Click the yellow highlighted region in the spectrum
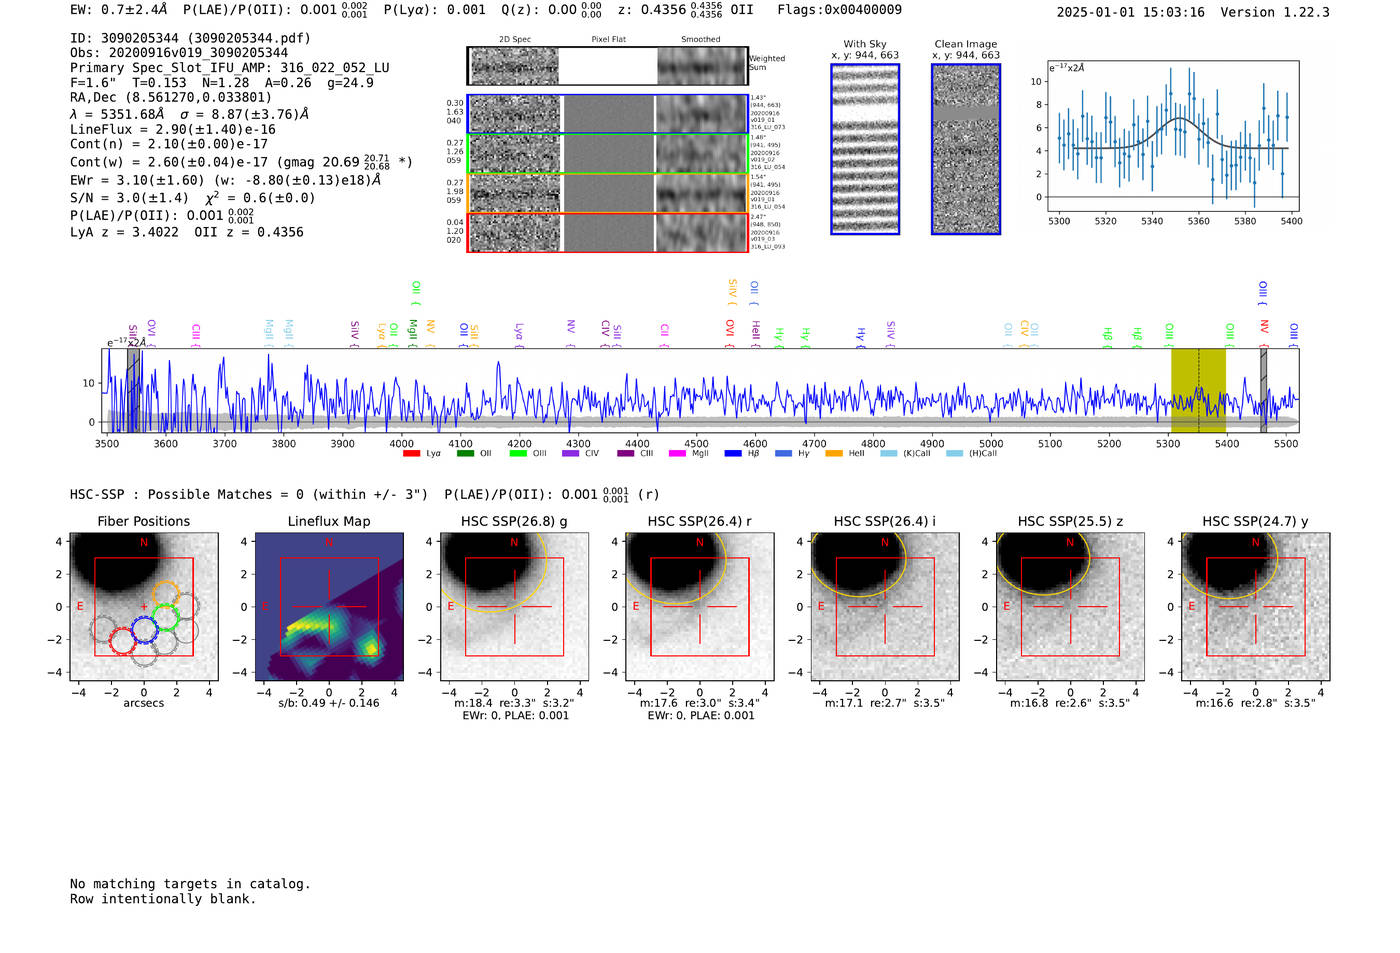Screen dimensions: 1400x953 (x=1198, y=390)
